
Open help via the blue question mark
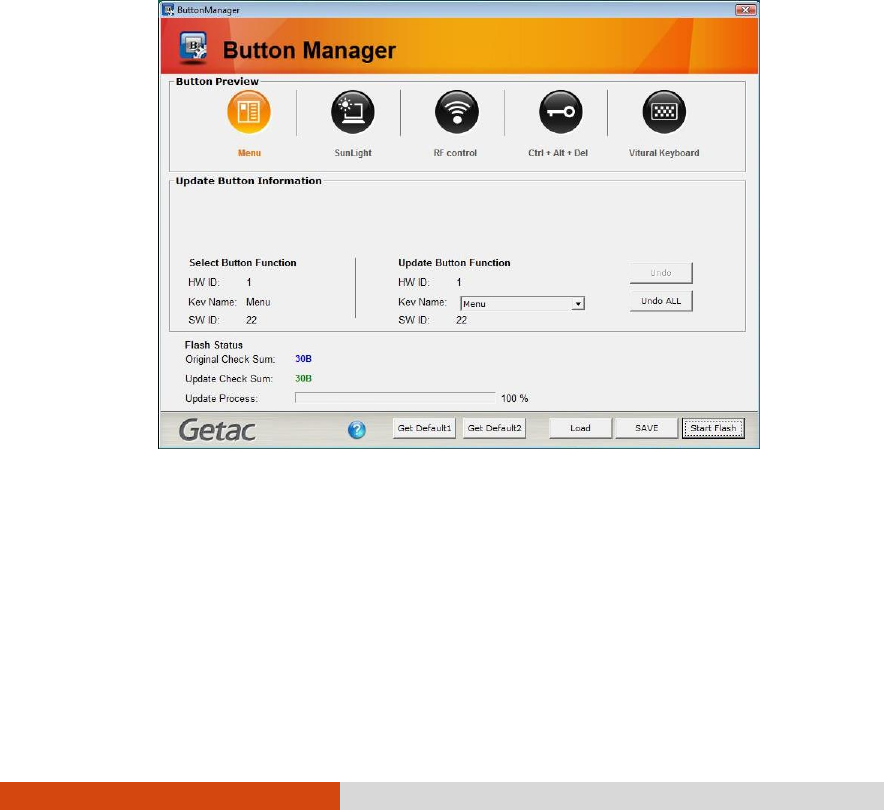(357, 430)
